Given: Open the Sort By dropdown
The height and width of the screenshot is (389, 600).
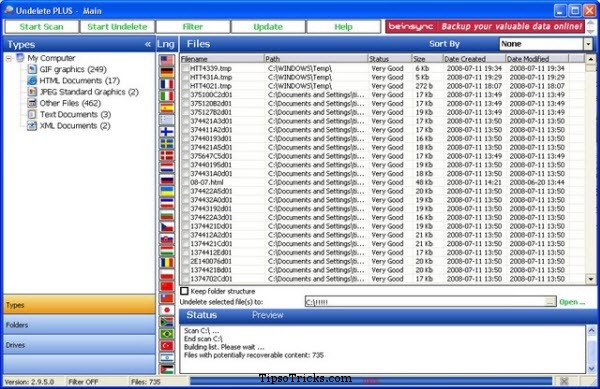Looking at the screenshot, I should [x=588, y=44].
